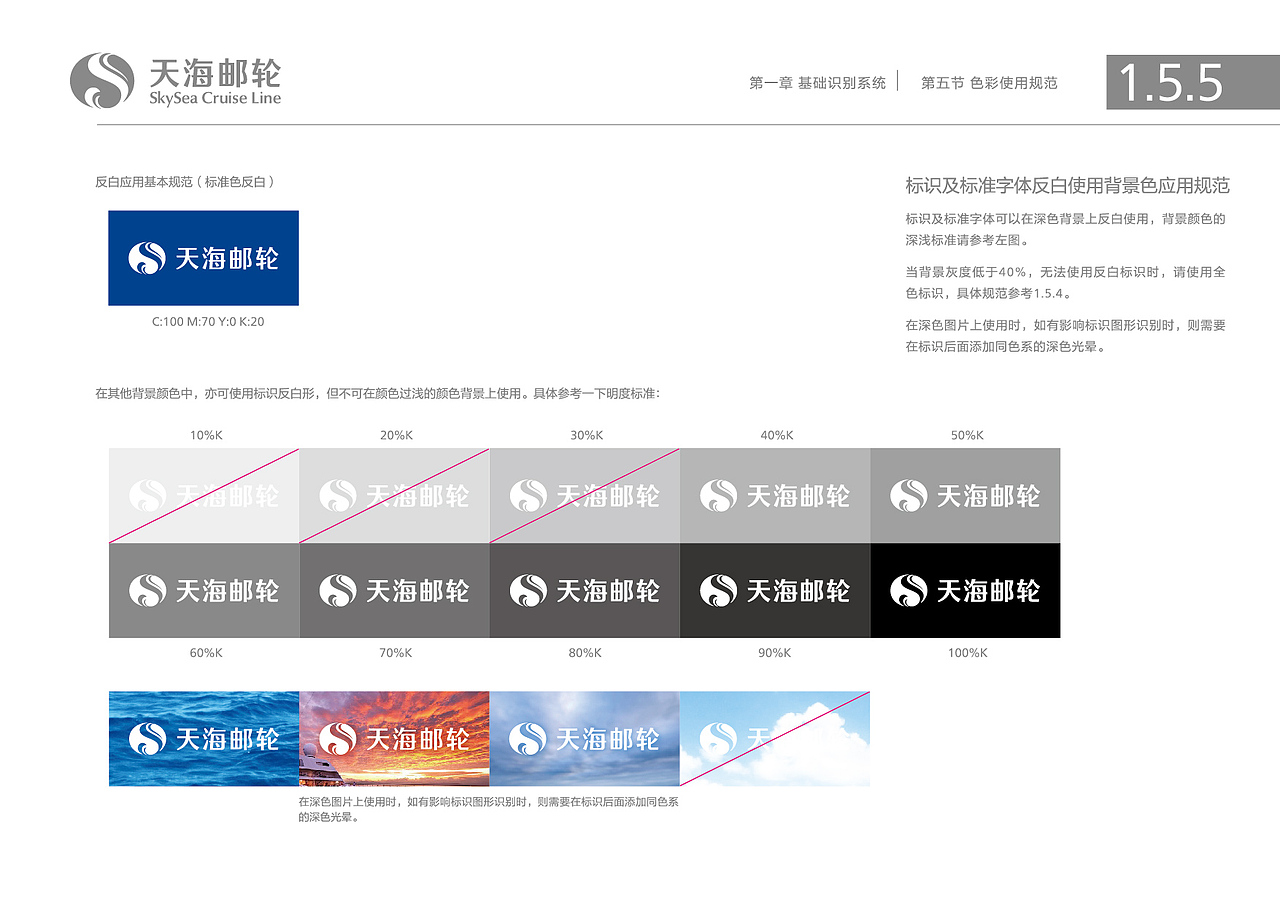This screenshot has width=1280, height=905.
Task: Select the 20%K gray logo swatch
Action: (x=394, y=496)
